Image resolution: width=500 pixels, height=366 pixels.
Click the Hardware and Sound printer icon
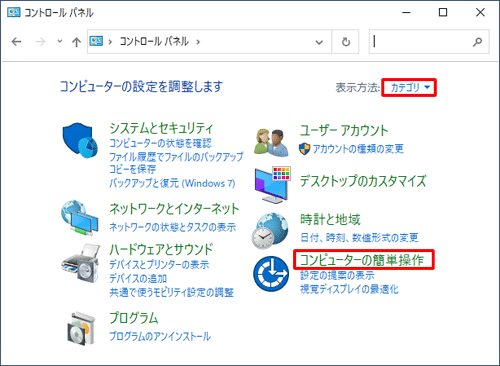[80, 263]
